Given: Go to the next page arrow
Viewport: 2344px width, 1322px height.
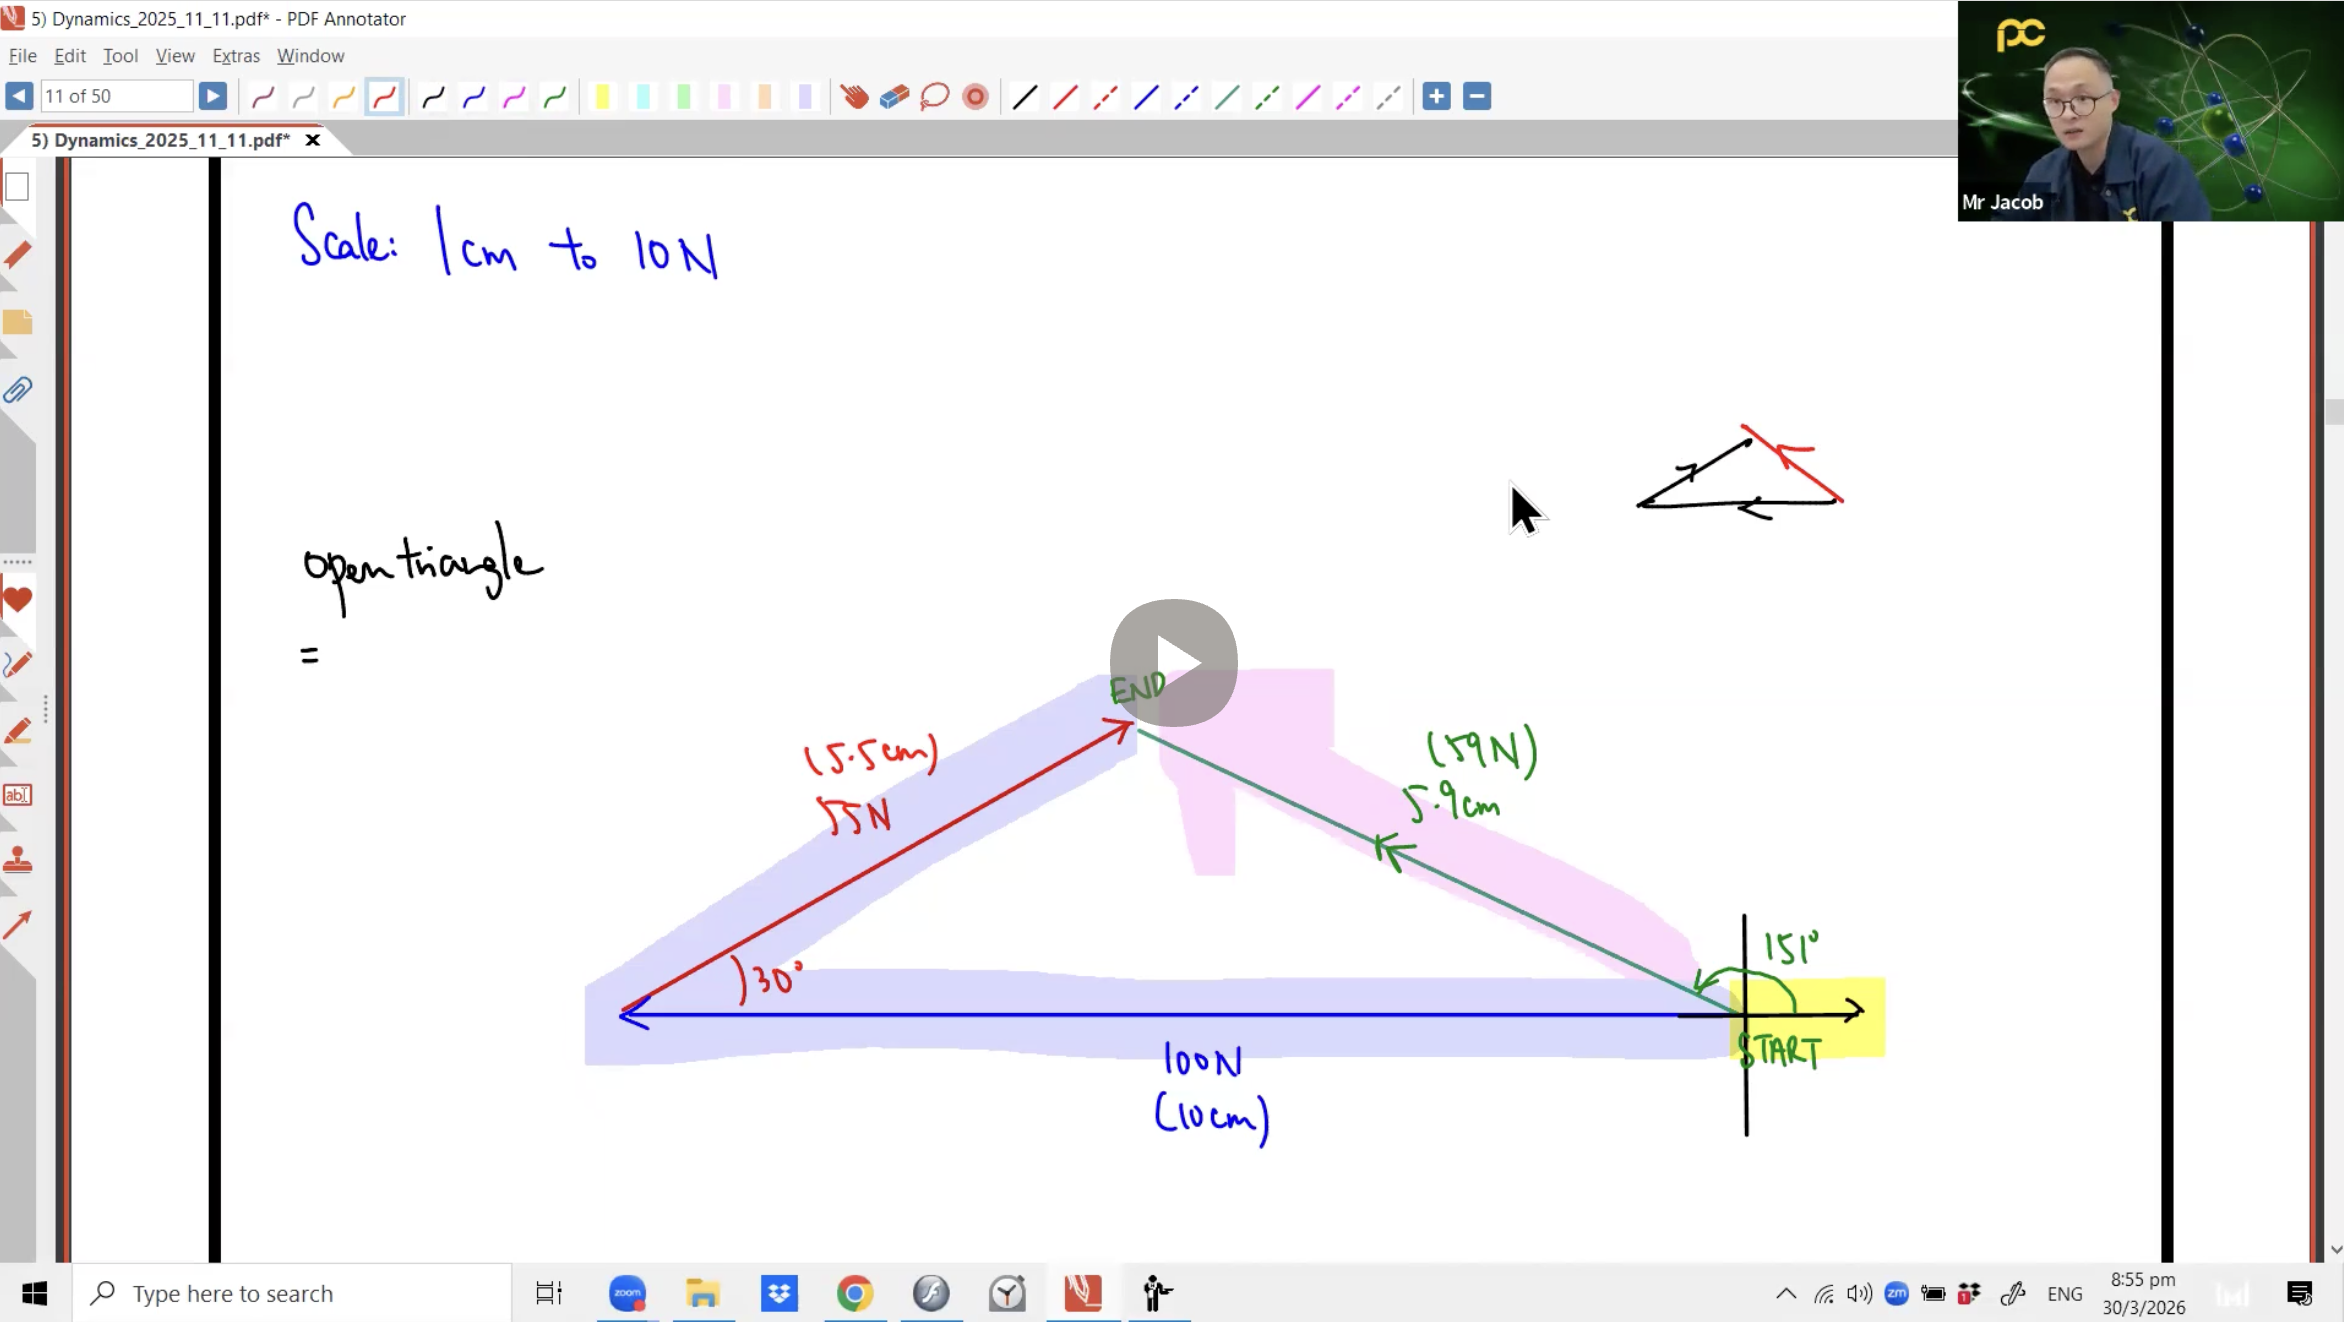Looking at the screenshot, I should (x=212, y=96).
